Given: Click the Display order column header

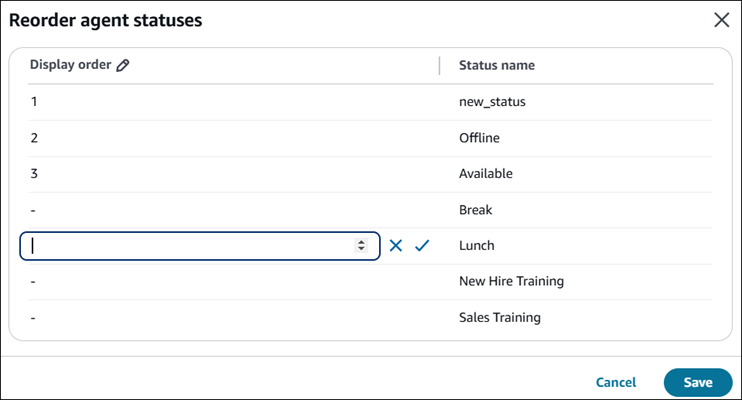Looking at the screenshot, I should pyautogui.click(x=72, y=65).
